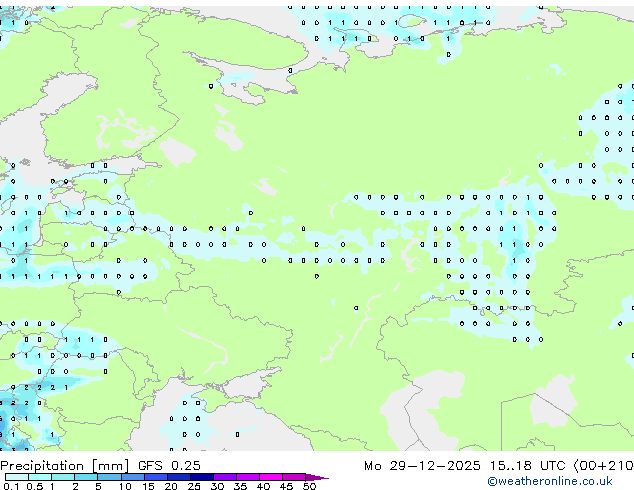Click the 'Precipitation' title text

tap(42, 466)
